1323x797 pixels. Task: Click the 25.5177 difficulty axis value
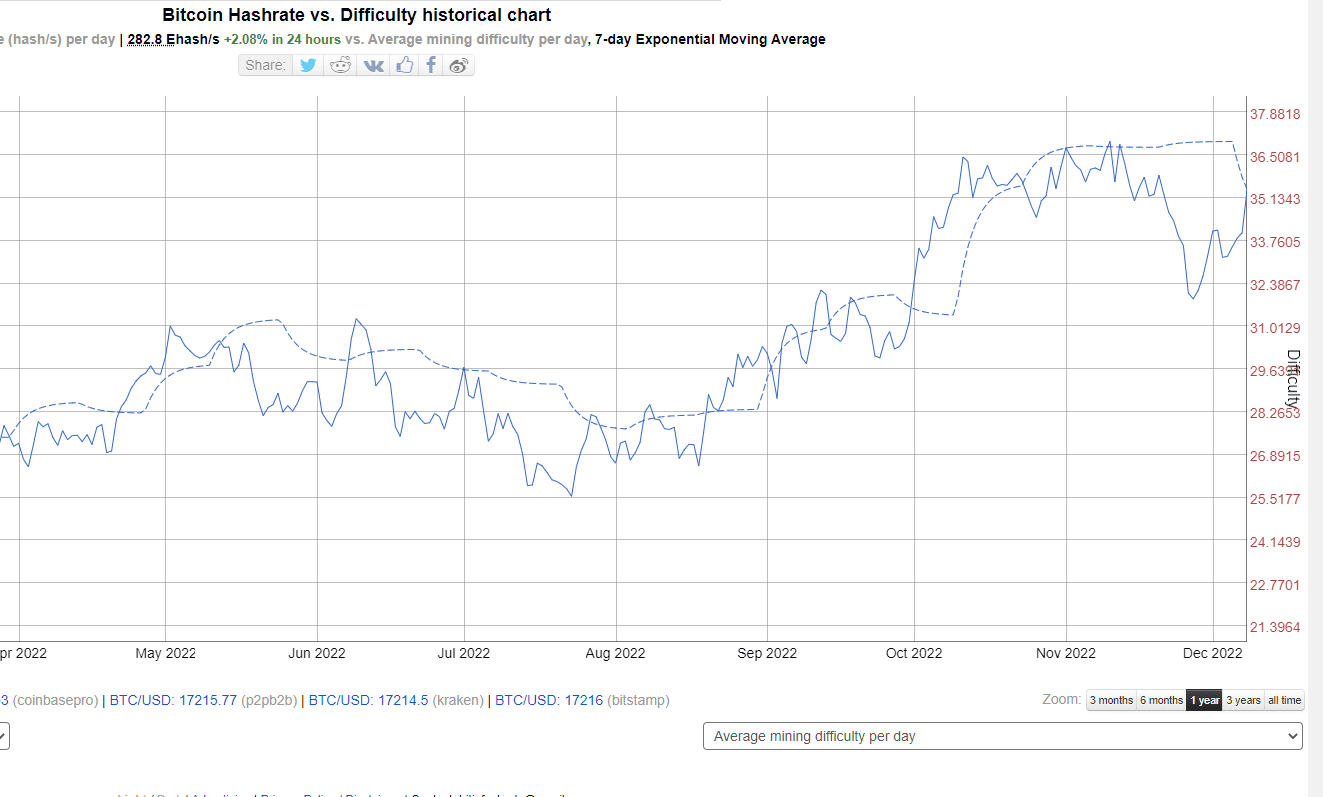pos(1276,499)
